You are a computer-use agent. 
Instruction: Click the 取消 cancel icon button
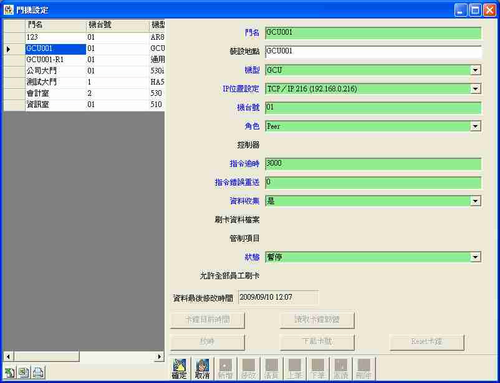[x=202, y=369]
